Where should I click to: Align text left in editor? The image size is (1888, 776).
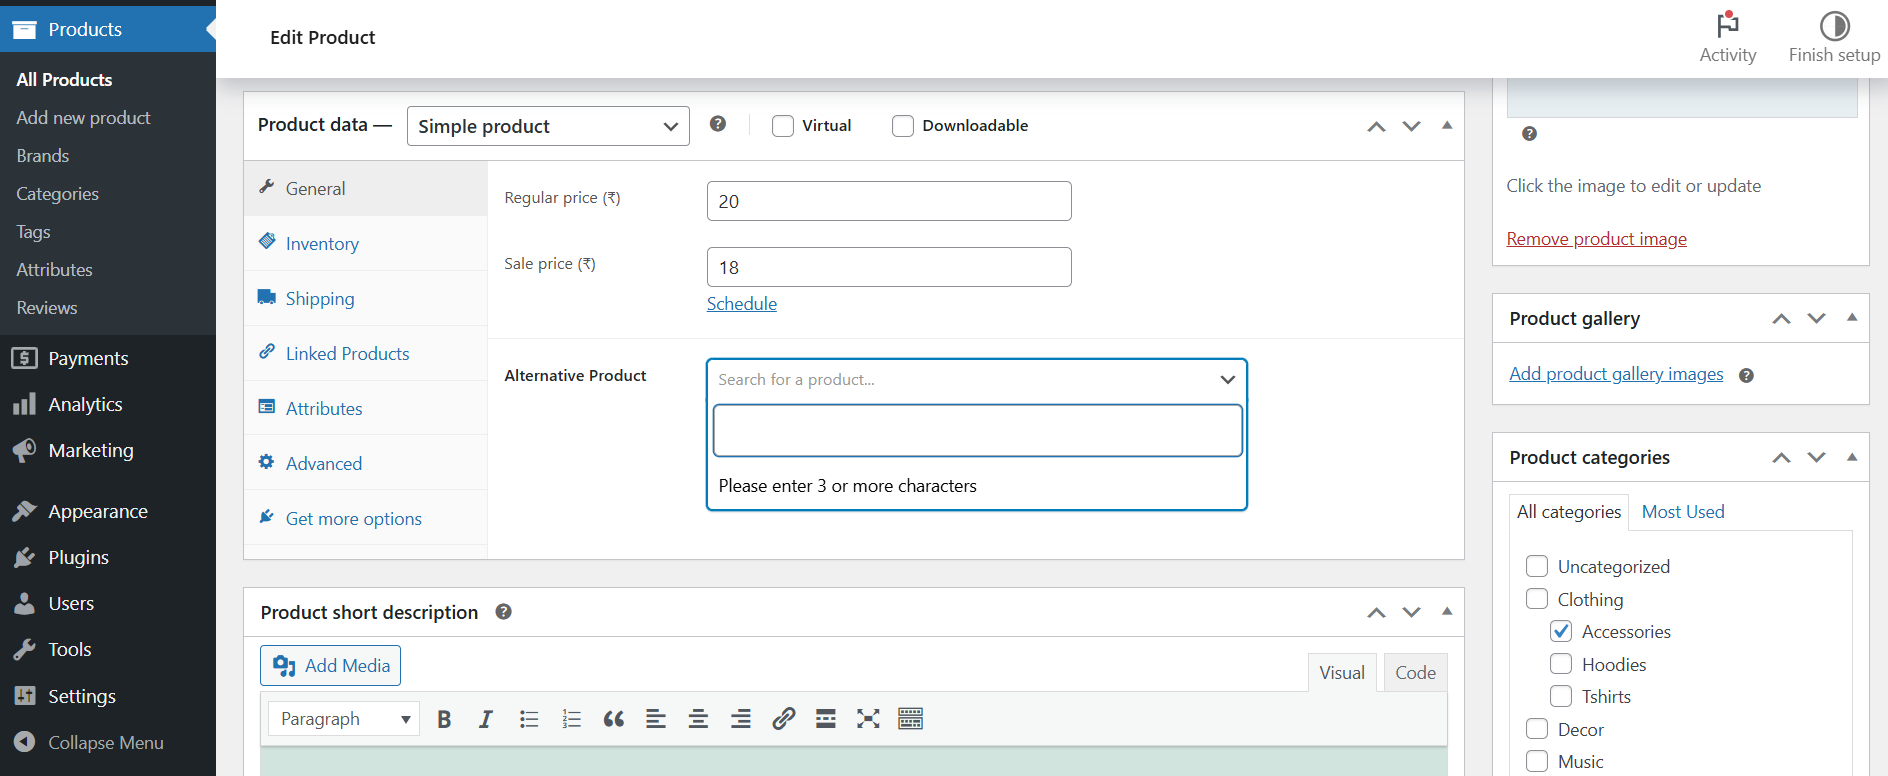click(656, 719)
